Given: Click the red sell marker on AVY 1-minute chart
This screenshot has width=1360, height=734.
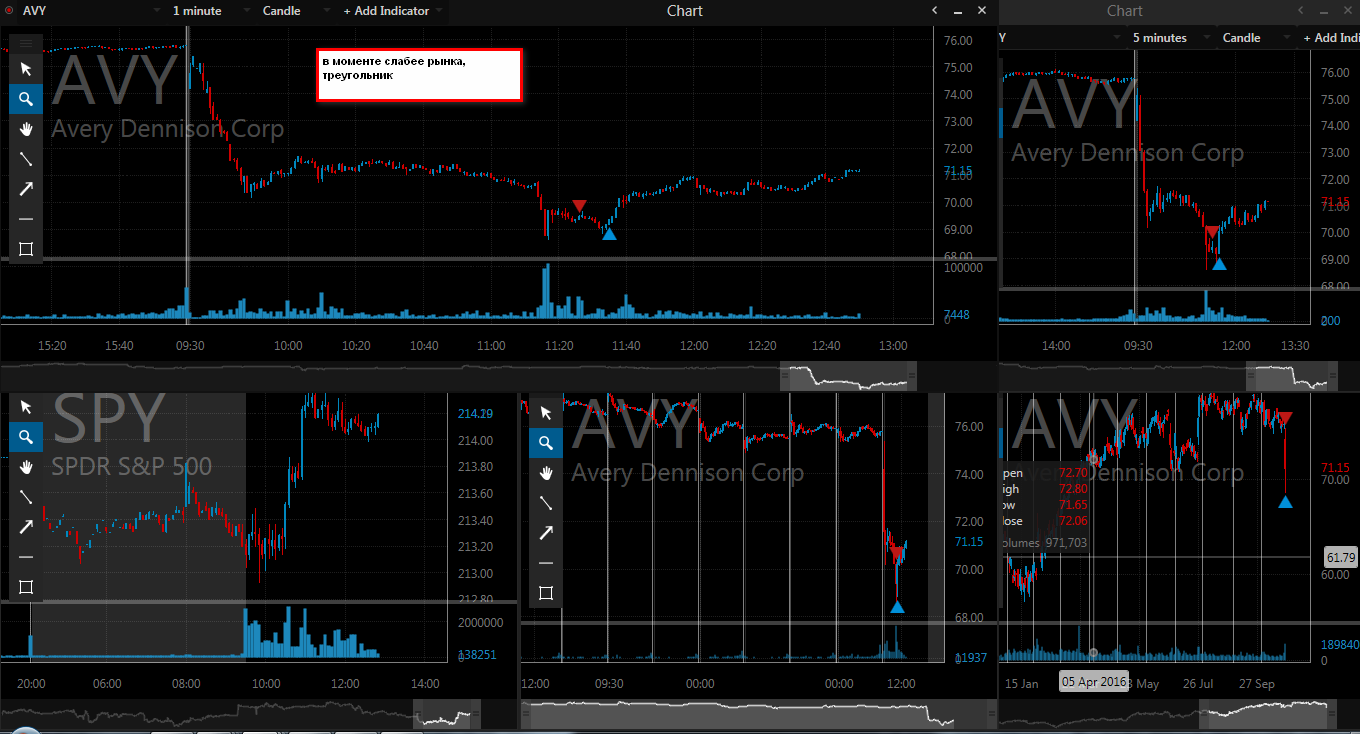Looking at the screenshot, I should click(579, 206).
